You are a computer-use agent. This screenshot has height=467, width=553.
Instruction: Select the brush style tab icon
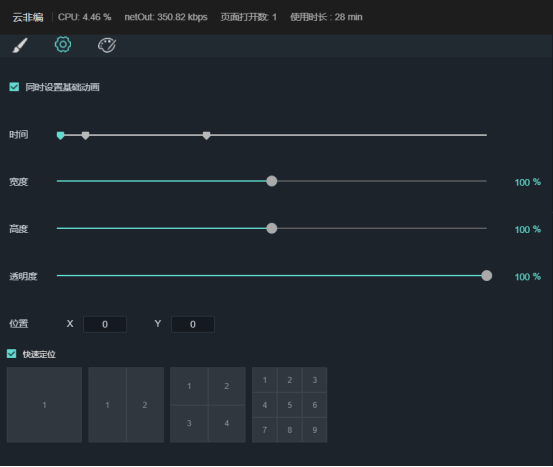20,46
